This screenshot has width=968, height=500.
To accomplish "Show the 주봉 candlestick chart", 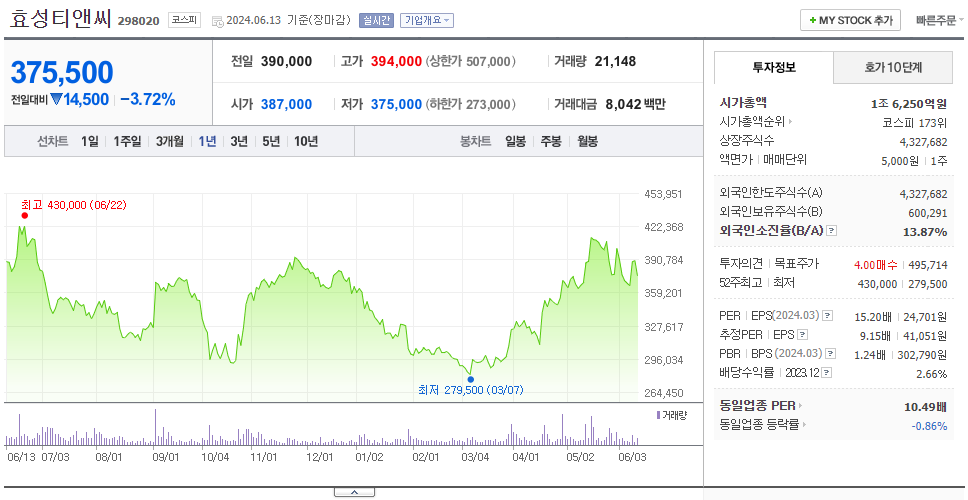I will coord(551,141).
